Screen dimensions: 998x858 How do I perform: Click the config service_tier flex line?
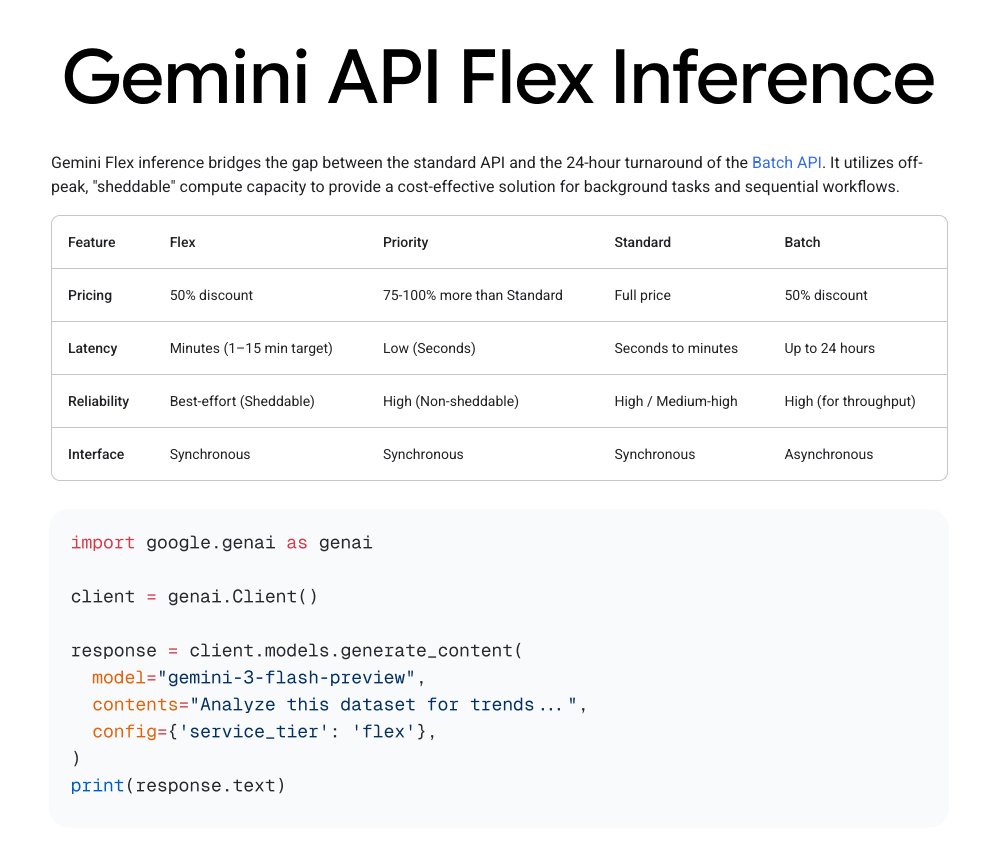tap(264, 732)
